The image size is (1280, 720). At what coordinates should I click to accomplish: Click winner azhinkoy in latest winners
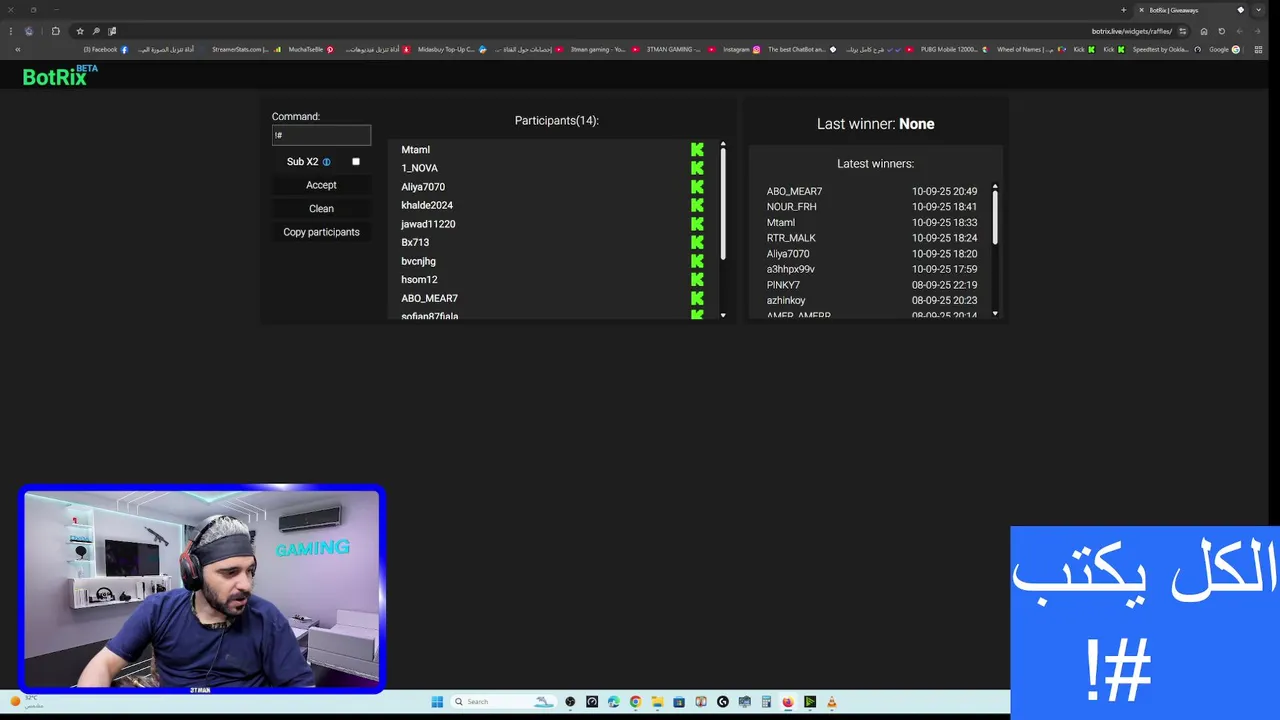click(x=786, y=300)
